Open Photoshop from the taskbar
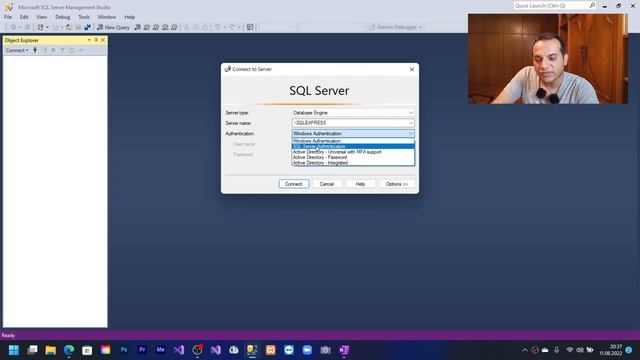 (124, 350)
